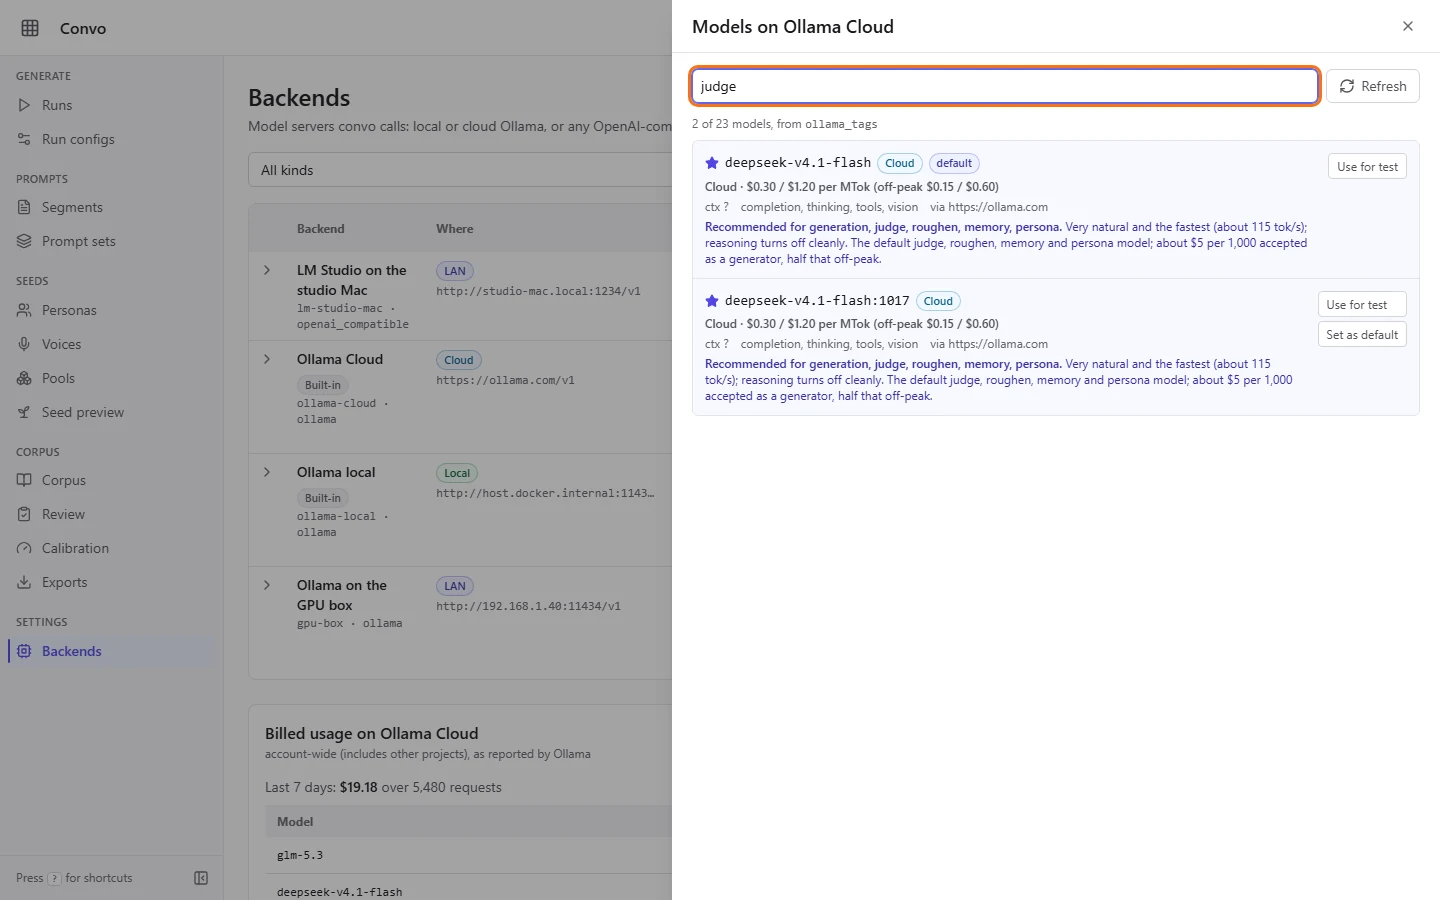
Task: Click the Exports download icon
Action: click(x=24, y=582)
